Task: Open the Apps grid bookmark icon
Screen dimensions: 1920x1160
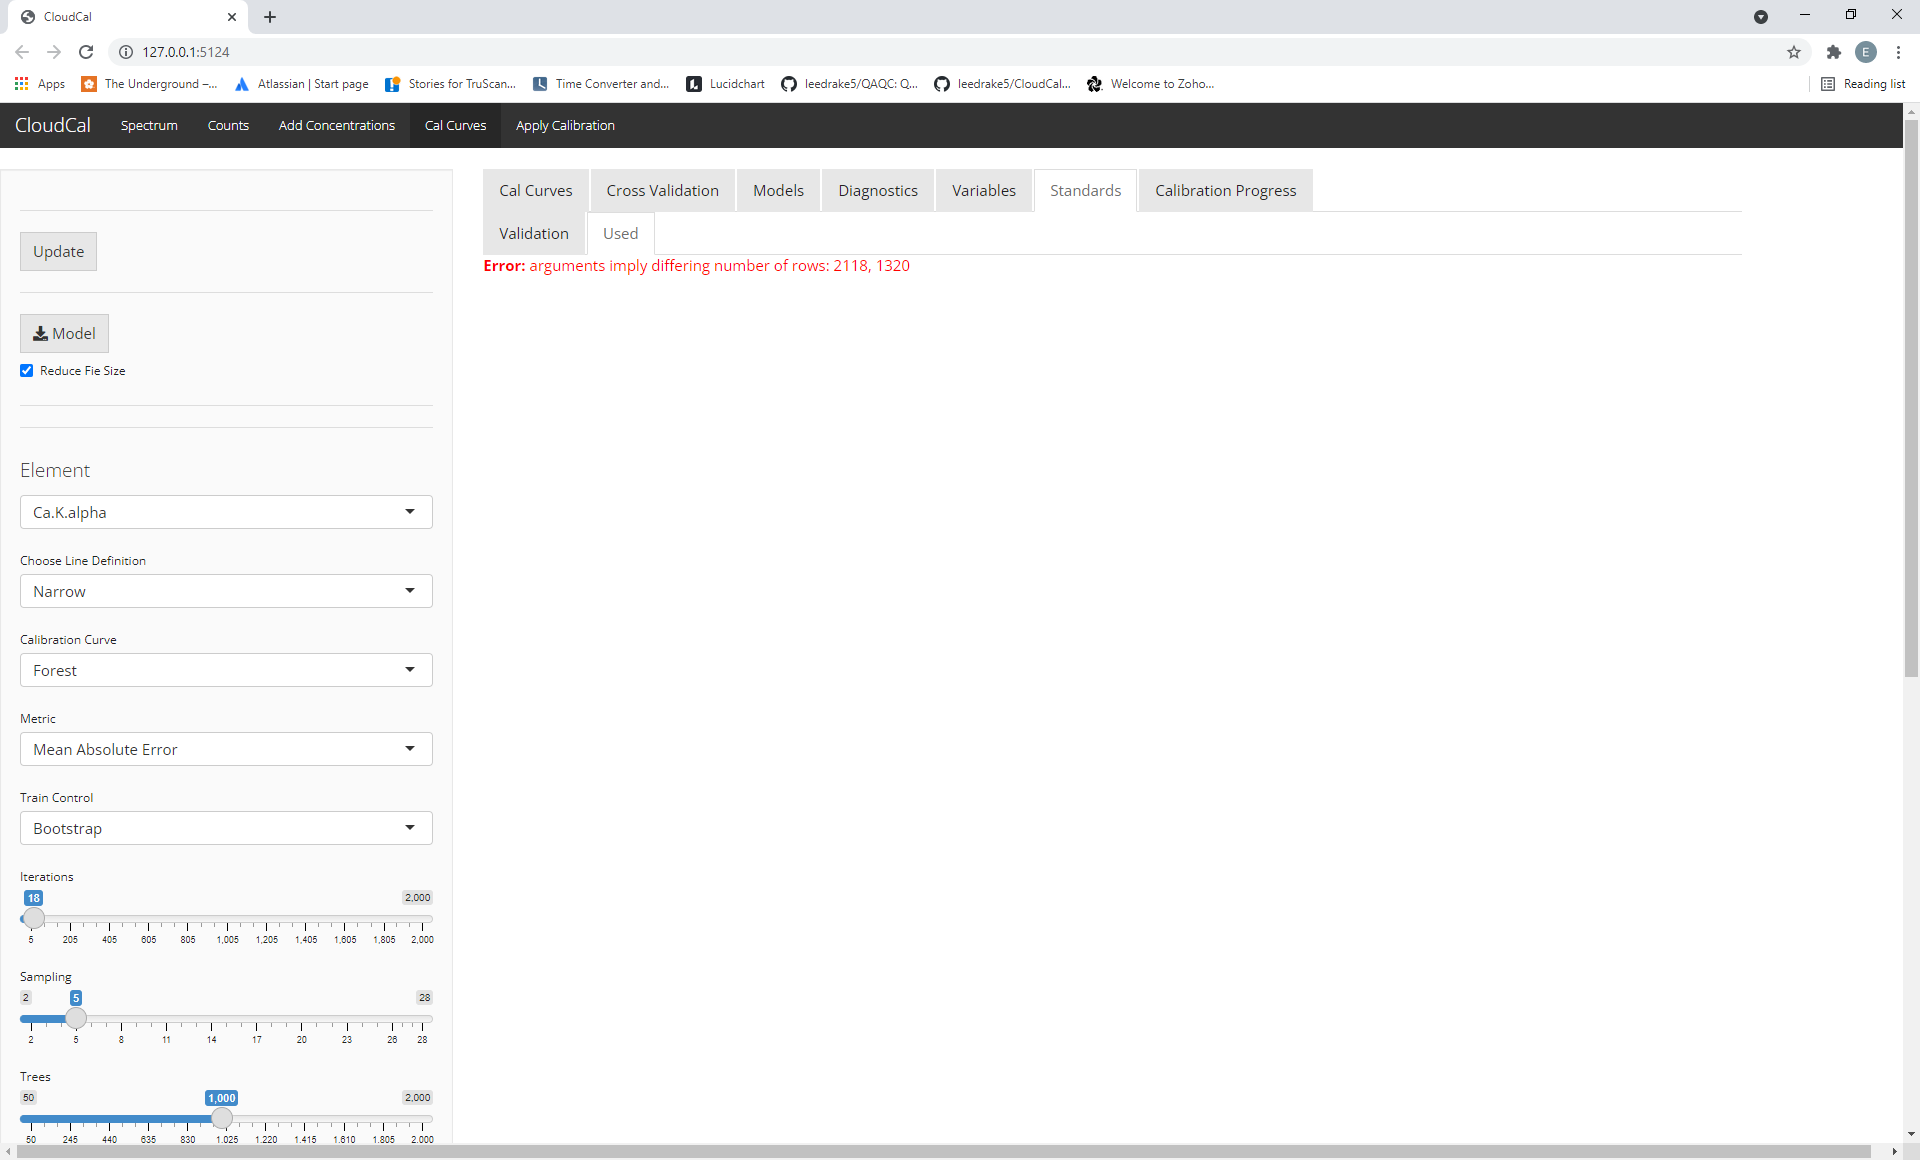Action: coord(21,84)
